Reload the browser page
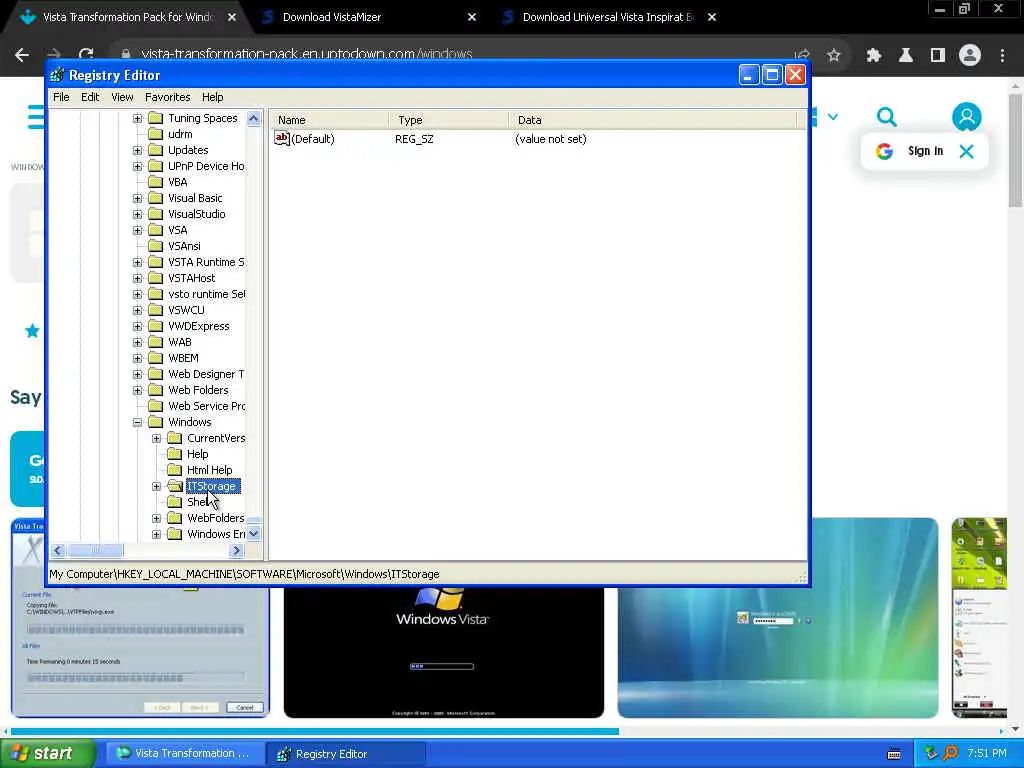1024x768 pixels. tap(86, 55)
